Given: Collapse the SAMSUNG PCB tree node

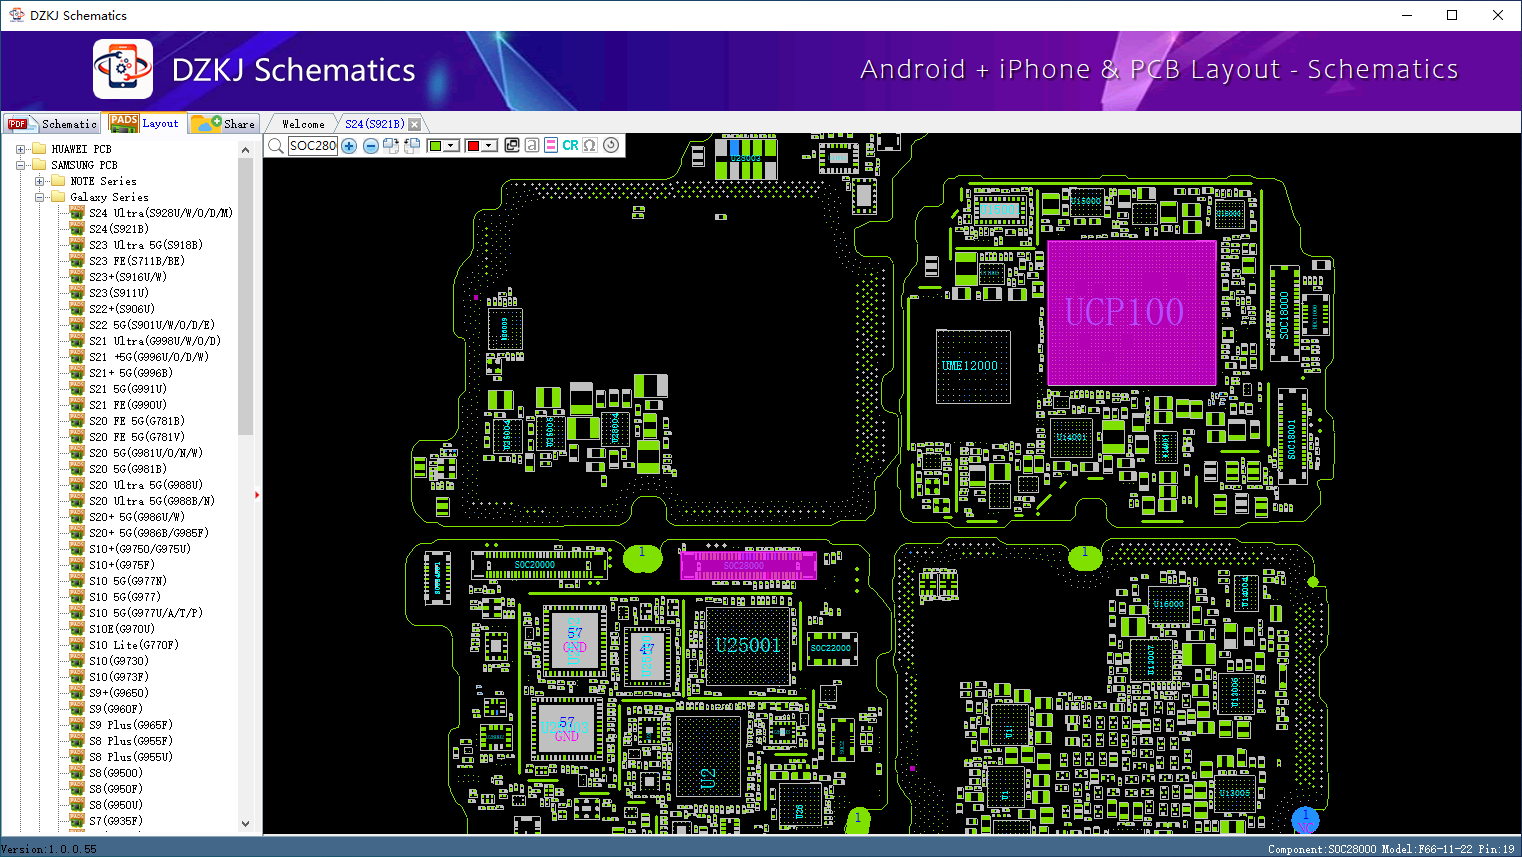Looking at the screenshot, I should click(20, 165).
